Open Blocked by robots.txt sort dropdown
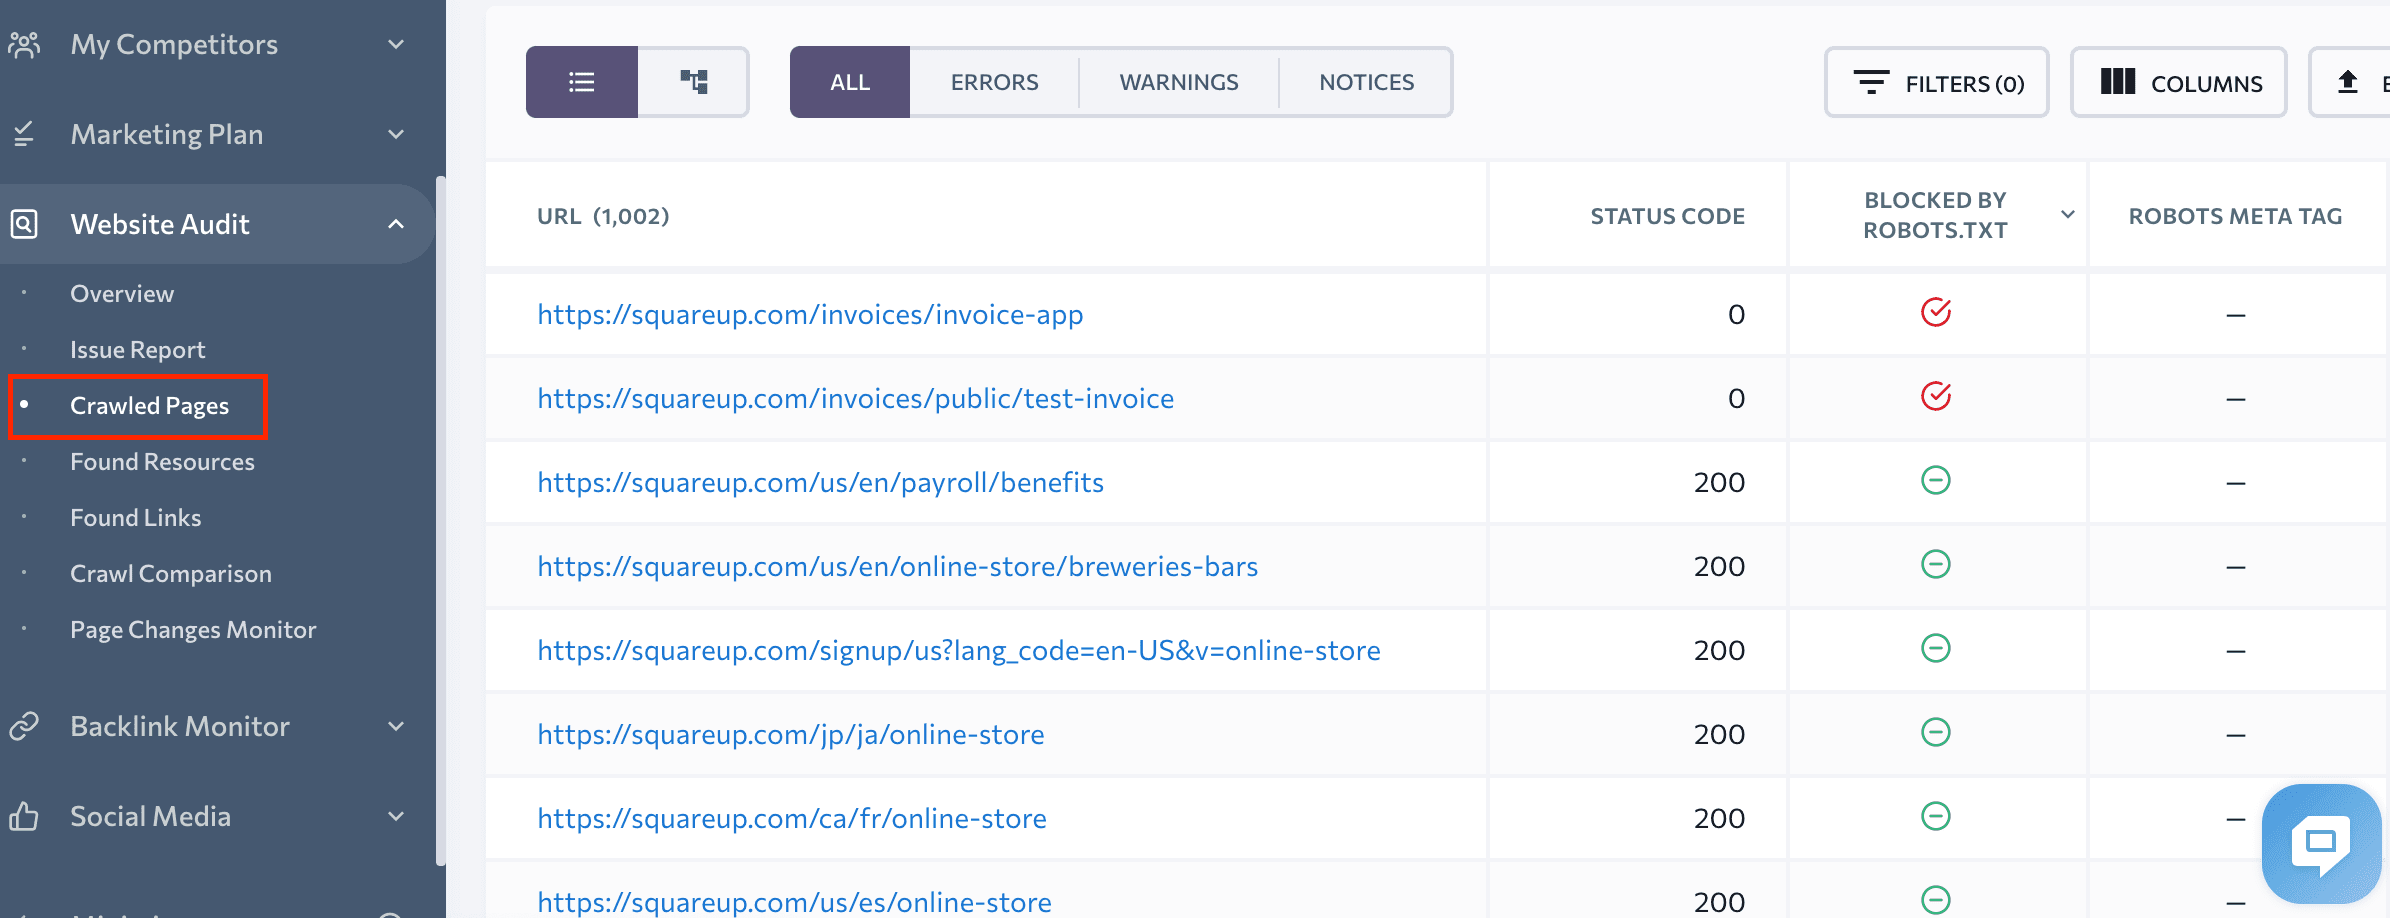2390x918 pixels. 2068,215
